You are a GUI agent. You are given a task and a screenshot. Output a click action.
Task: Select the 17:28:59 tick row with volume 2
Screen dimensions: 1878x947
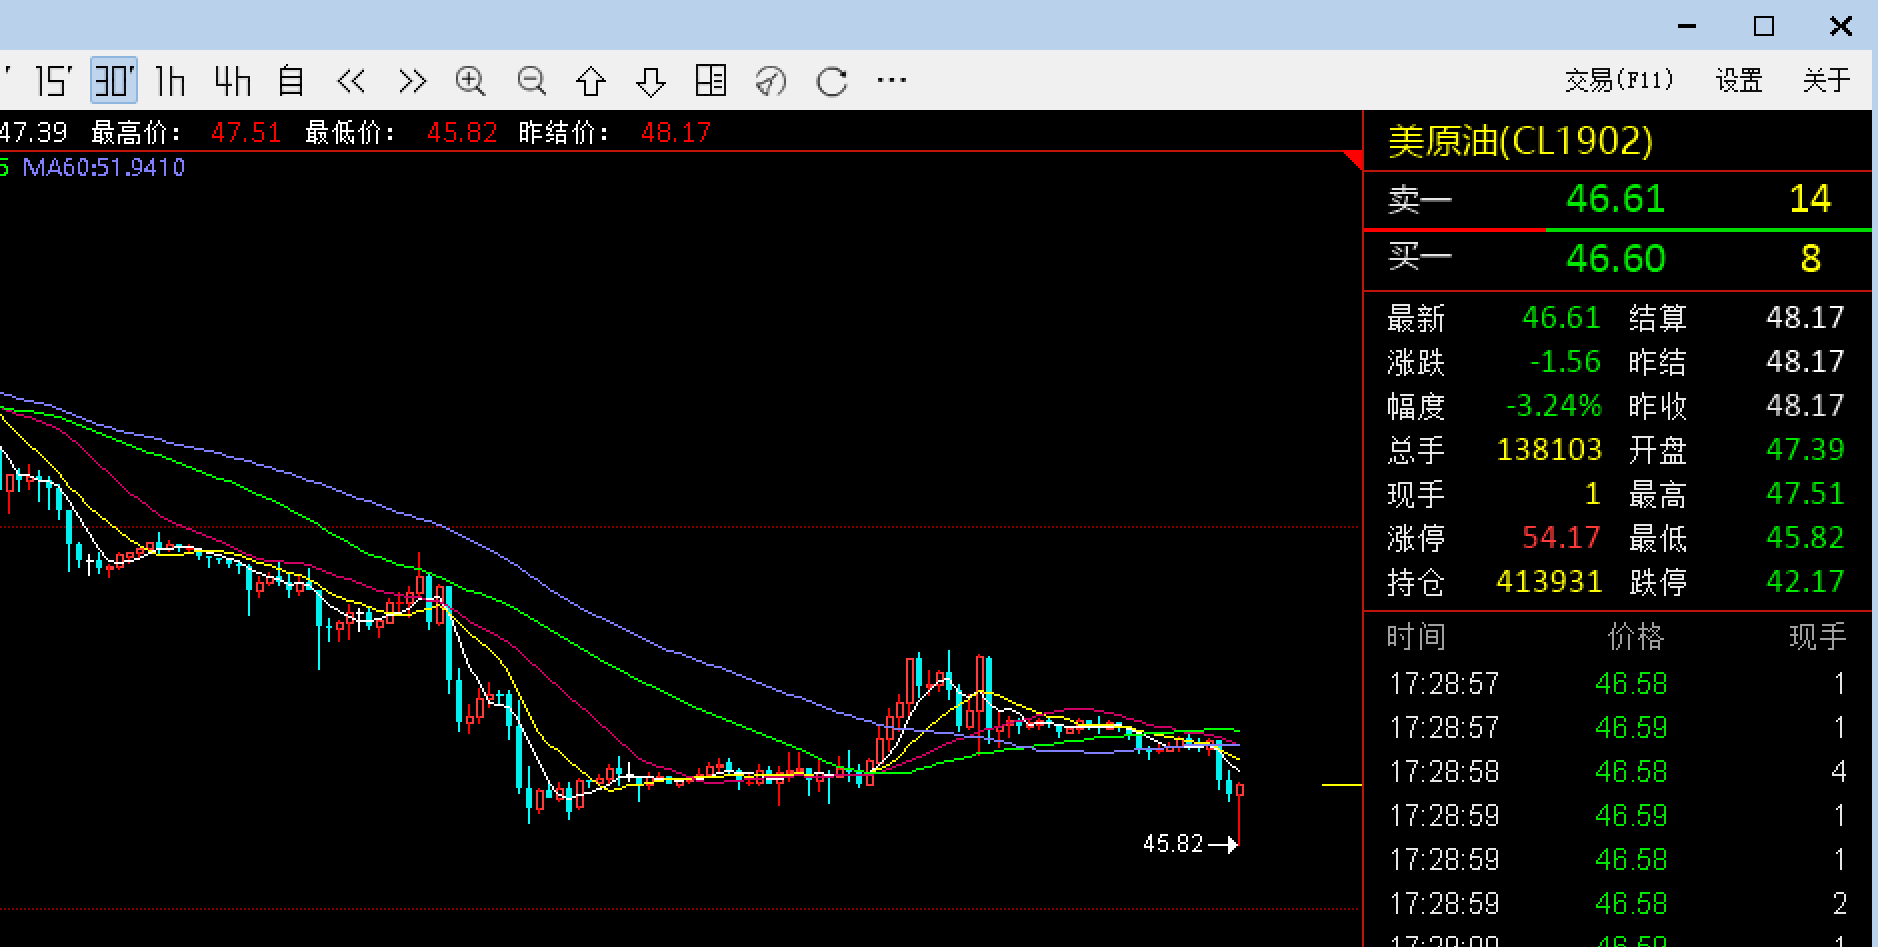click(x=1618, y=904)
